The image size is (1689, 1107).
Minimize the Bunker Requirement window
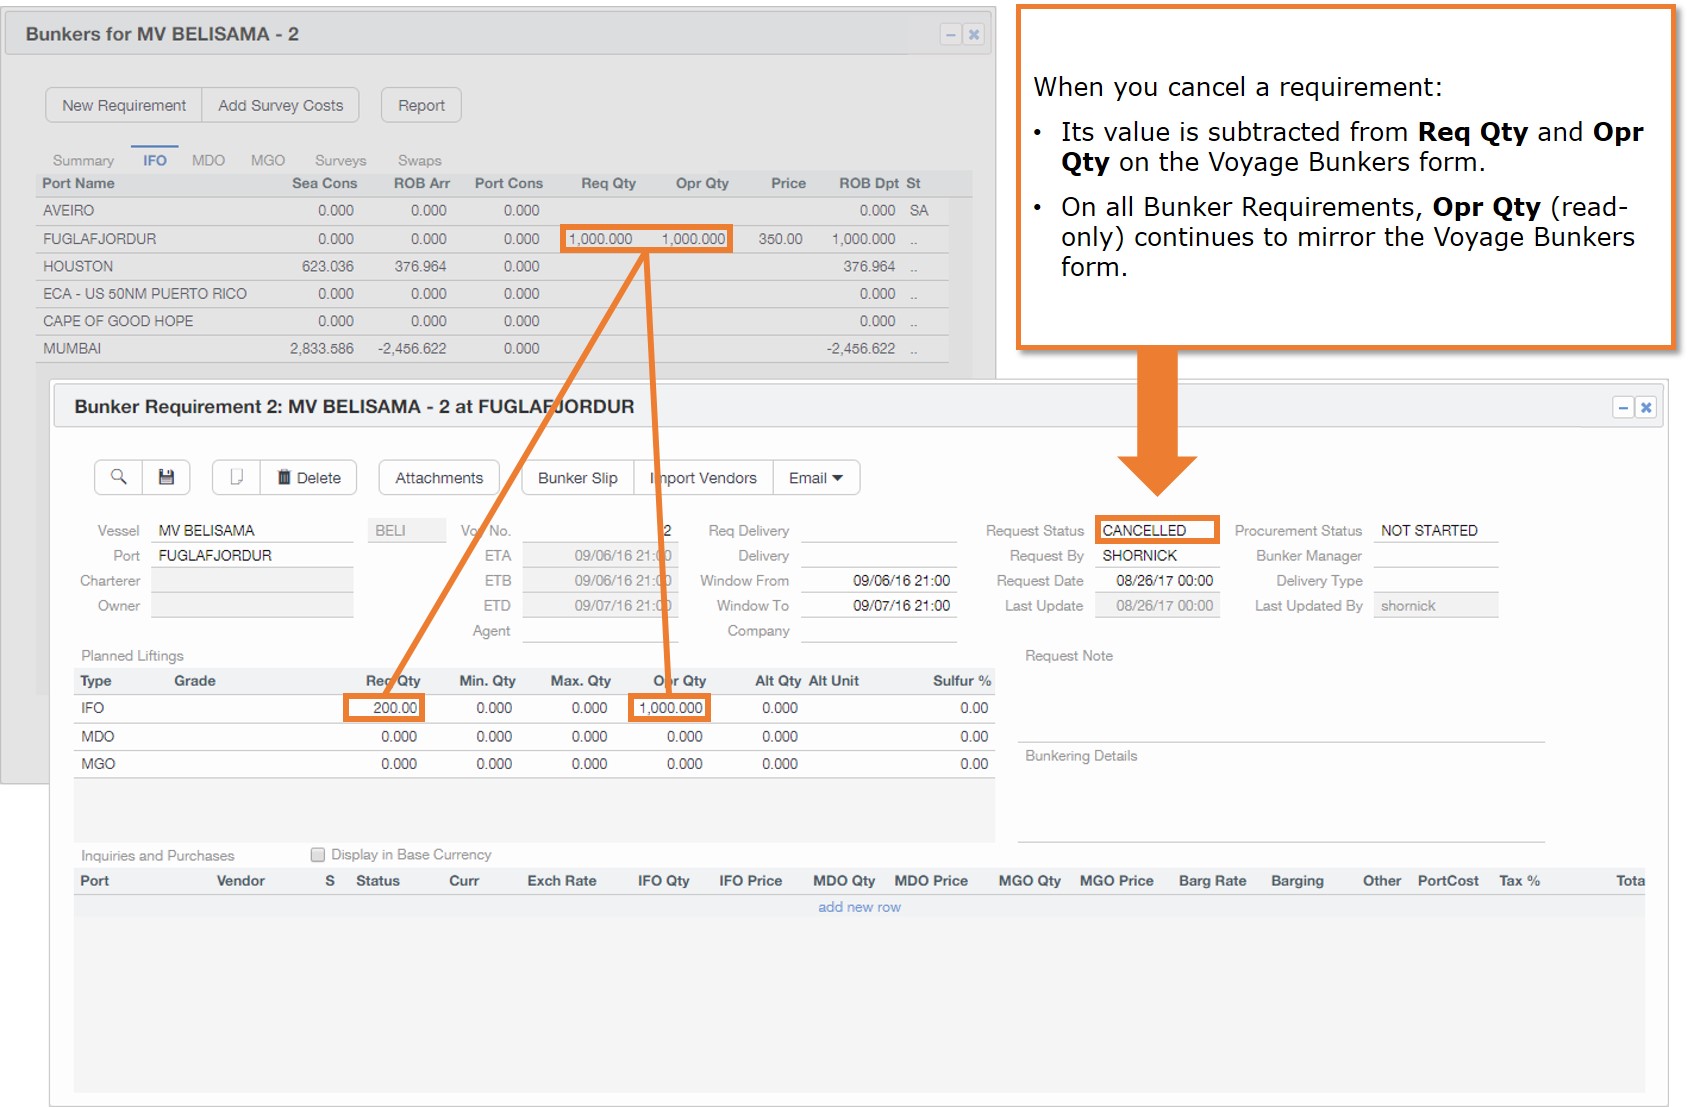(1623, 407)
